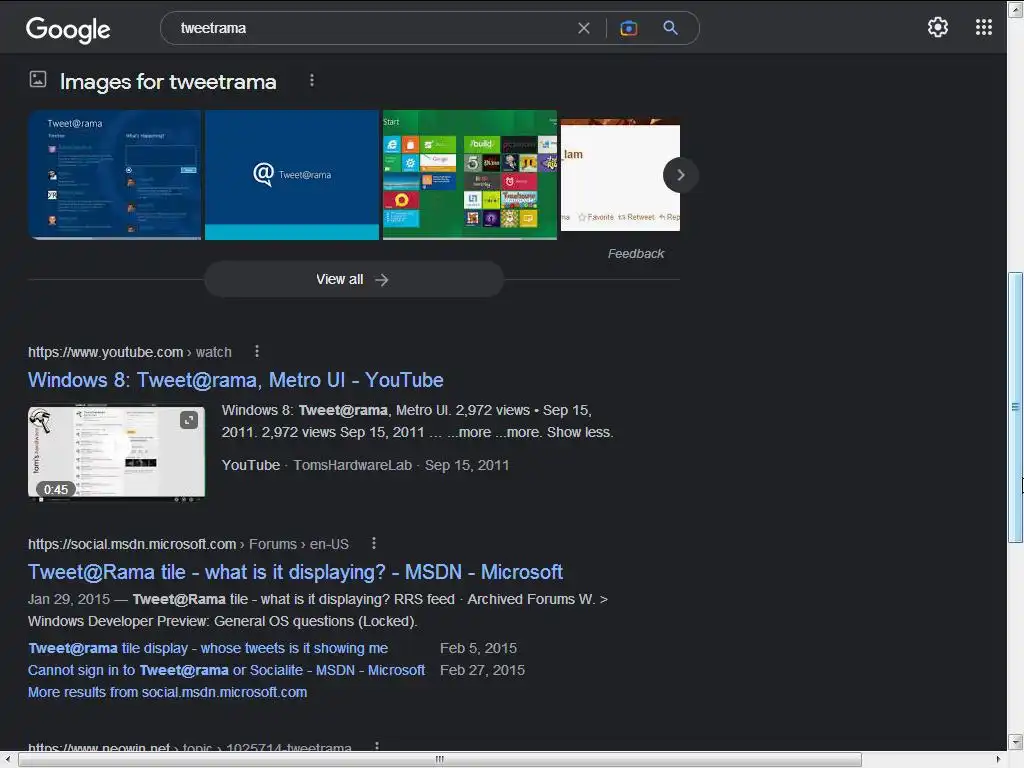The height and width of the screenshot is (768, 1024).
Task: Click the vertical scrollbar thumb
Action: click(x=1015, y=407)
